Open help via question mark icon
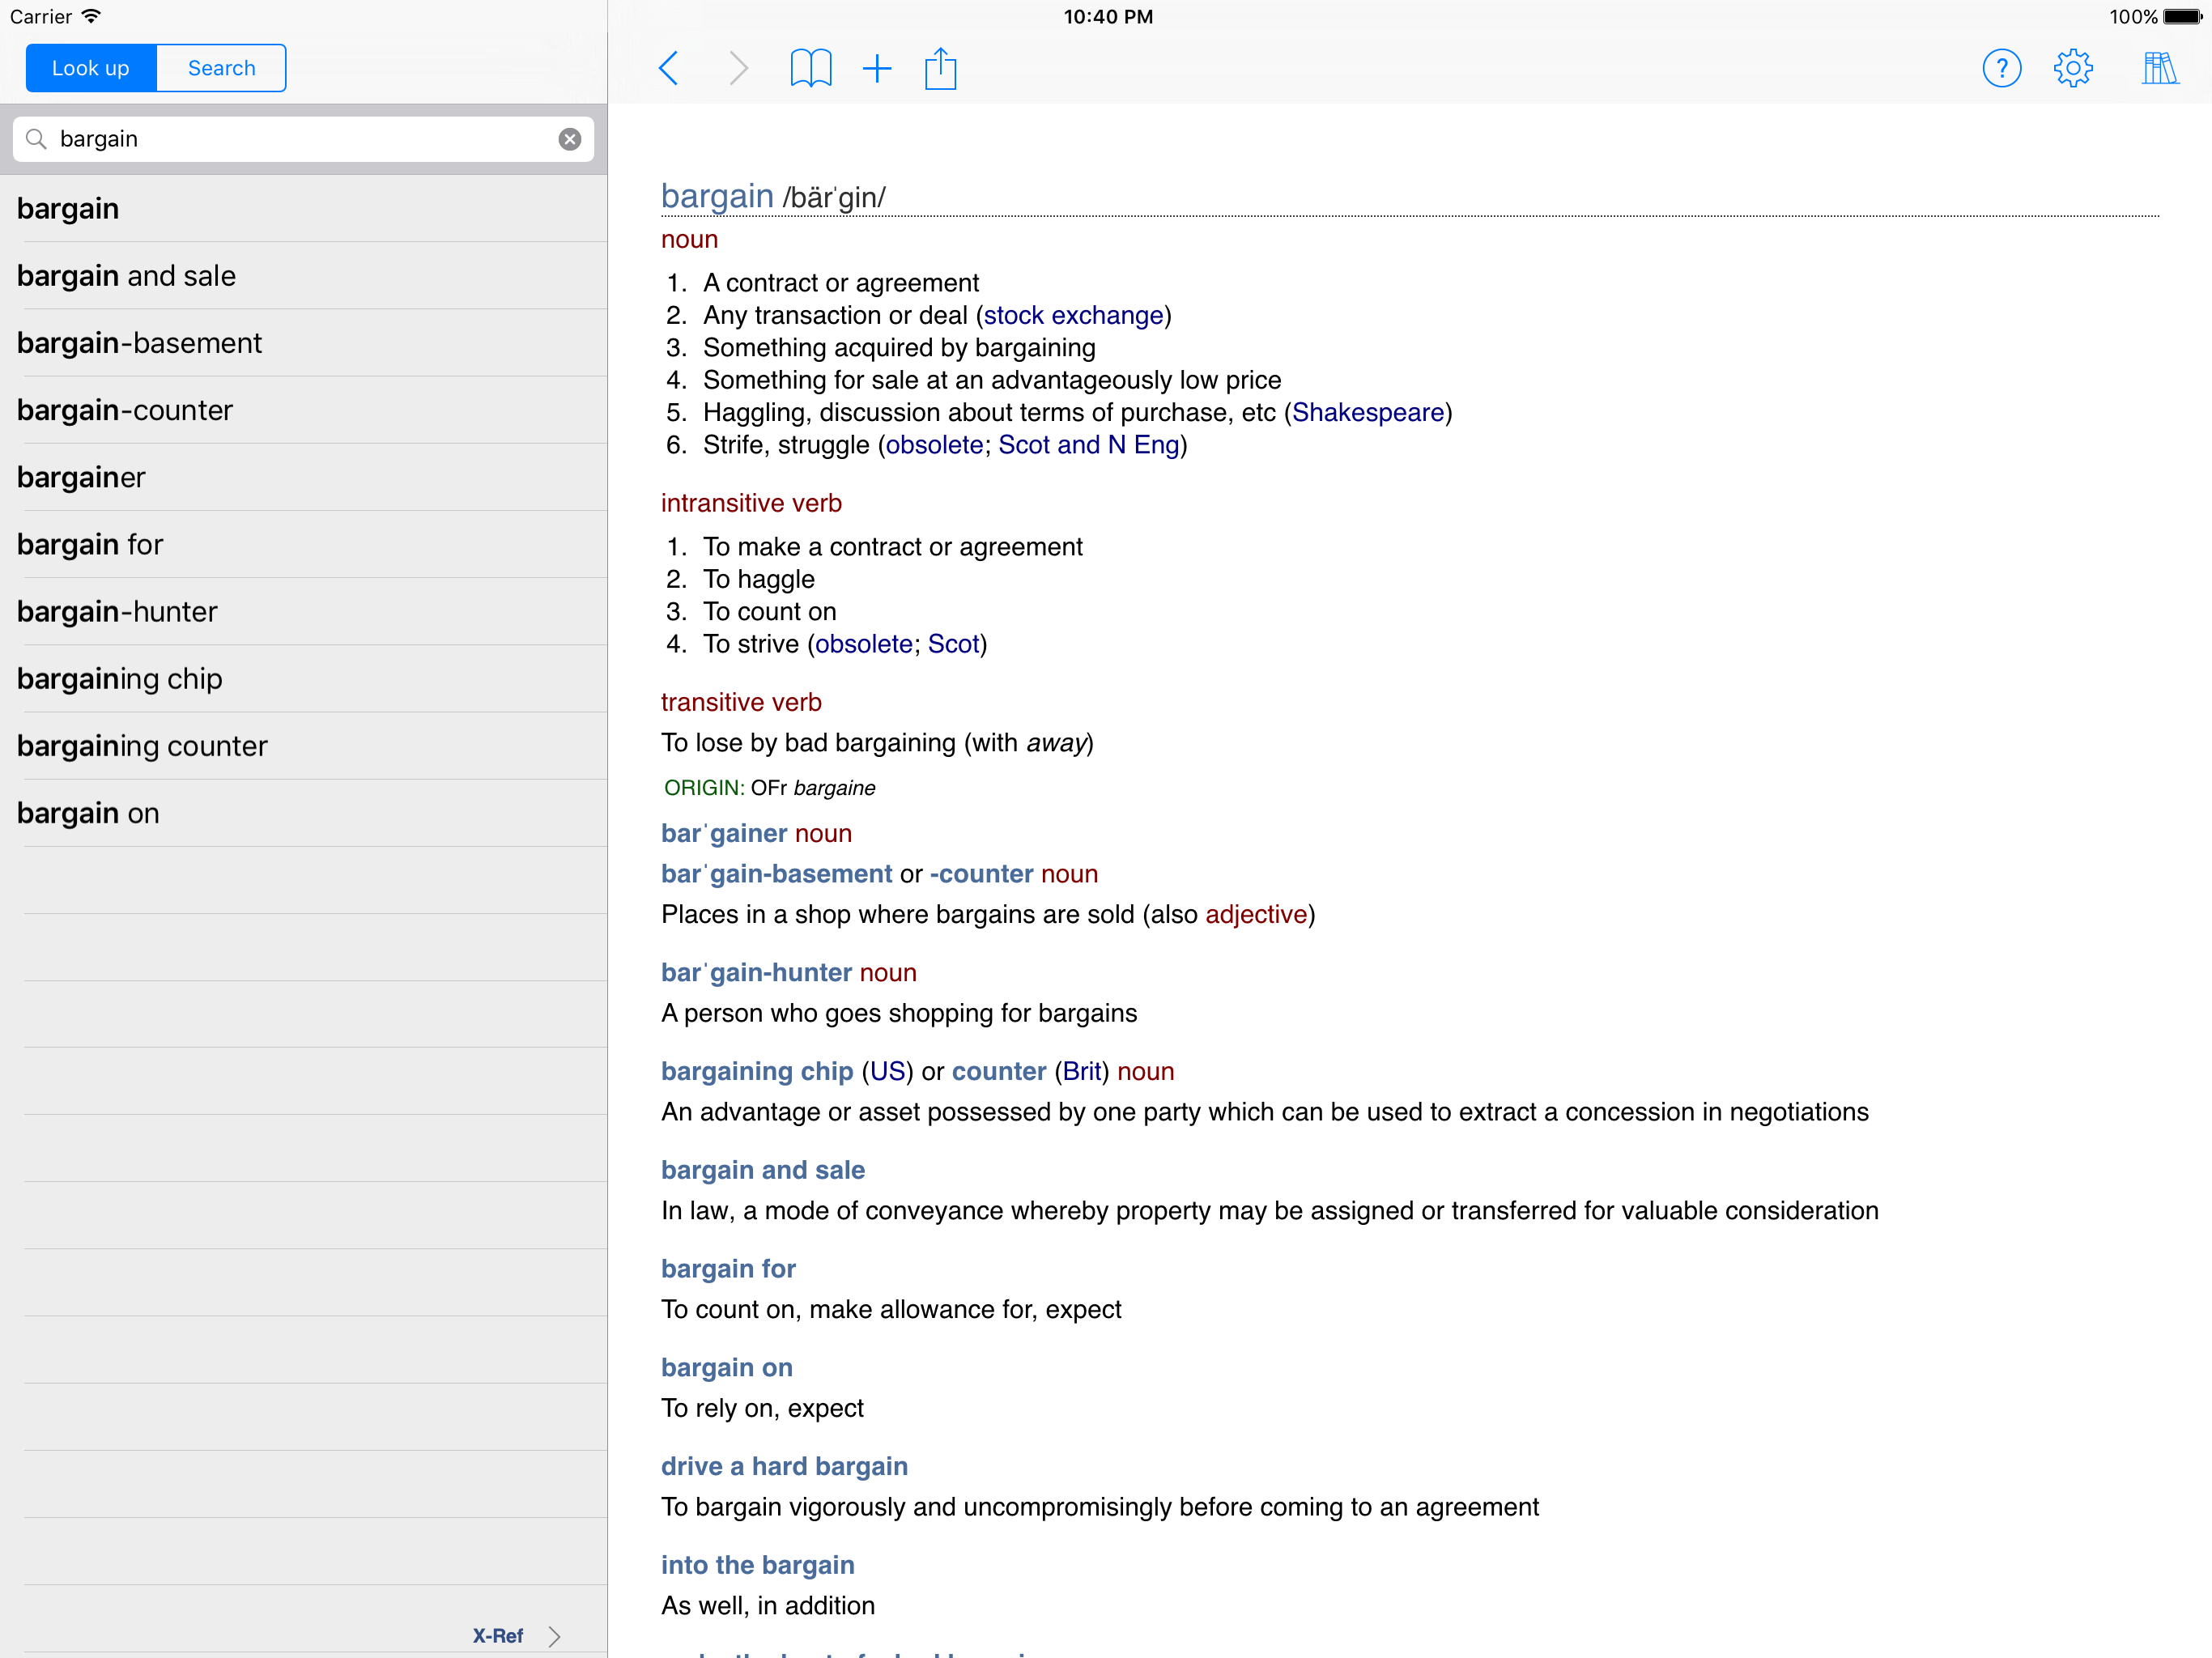Image resolution: width=2212 pixels, height=1658 pixels. 2001,68
